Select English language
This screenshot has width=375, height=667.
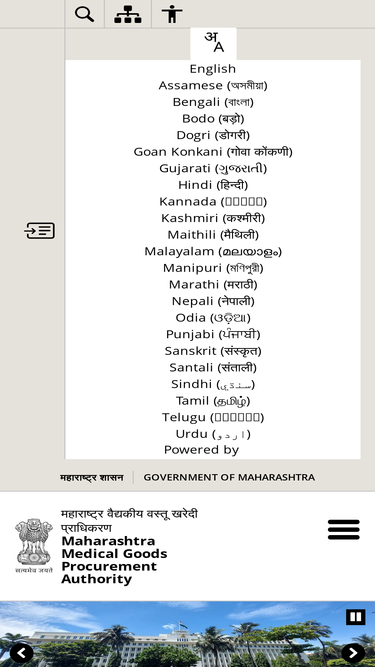point(213,69)
